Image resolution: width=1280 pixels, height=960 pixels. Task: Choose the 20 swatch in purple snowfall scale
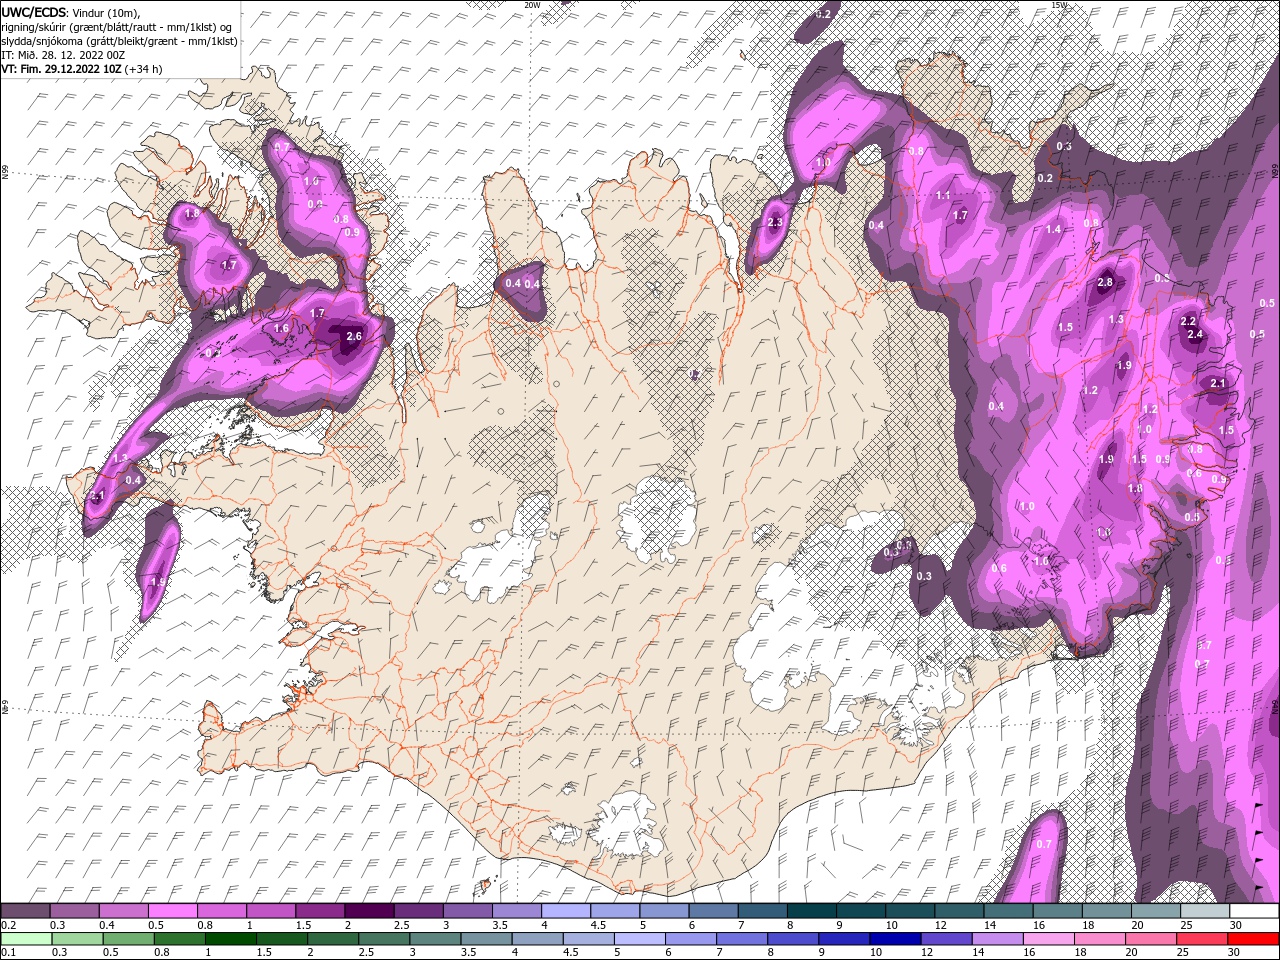click(1155, 911)
